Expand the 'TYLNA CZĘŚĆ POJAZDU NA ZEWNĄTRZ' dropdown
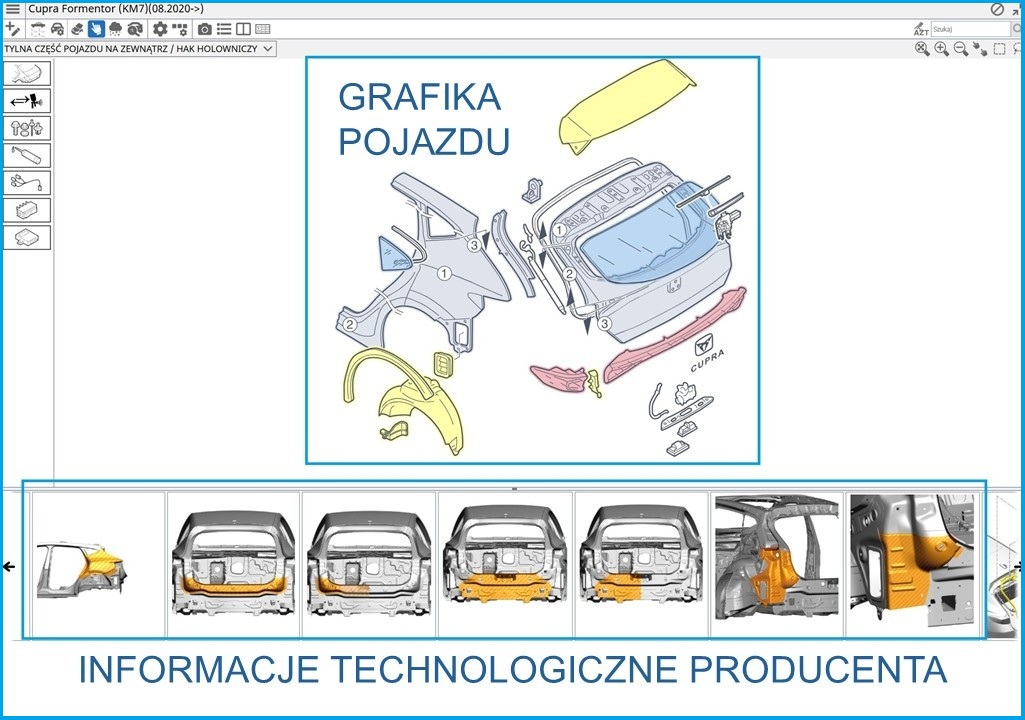The width and height of the screenshot is (1025, 720). coord(268,49)
